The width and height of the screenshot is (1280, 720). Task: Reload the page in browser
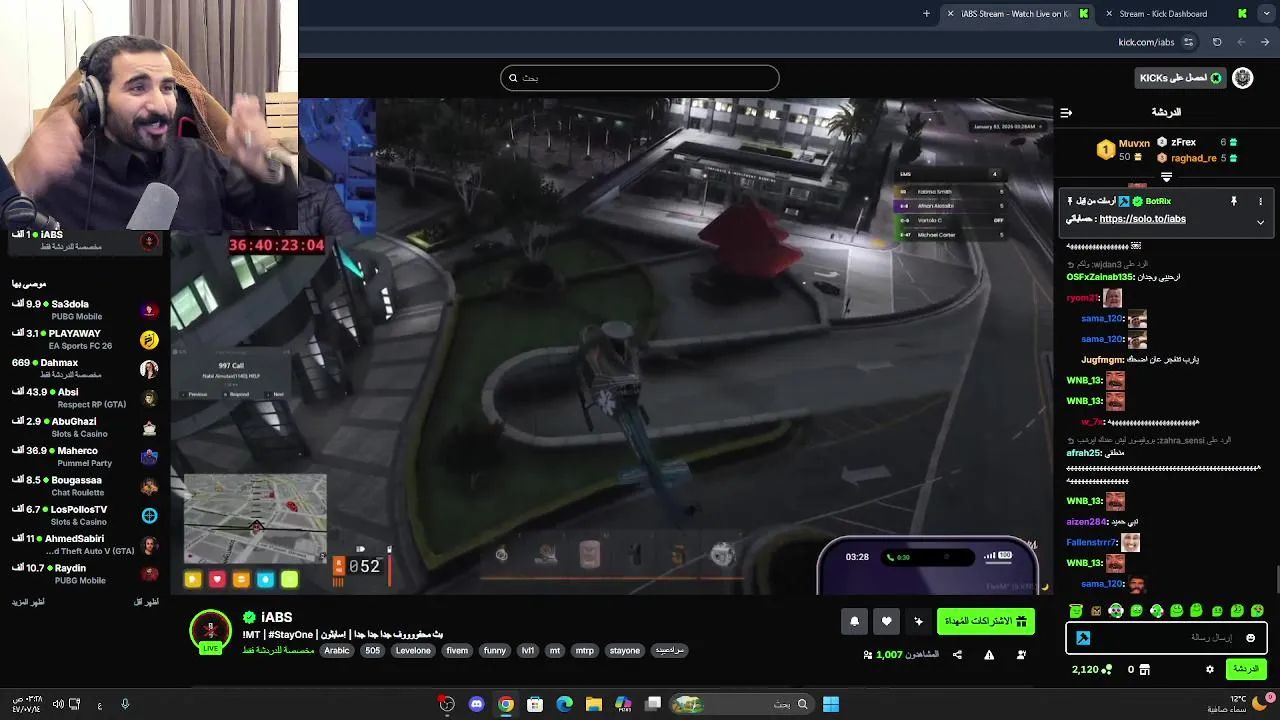tap(1217, 42)
